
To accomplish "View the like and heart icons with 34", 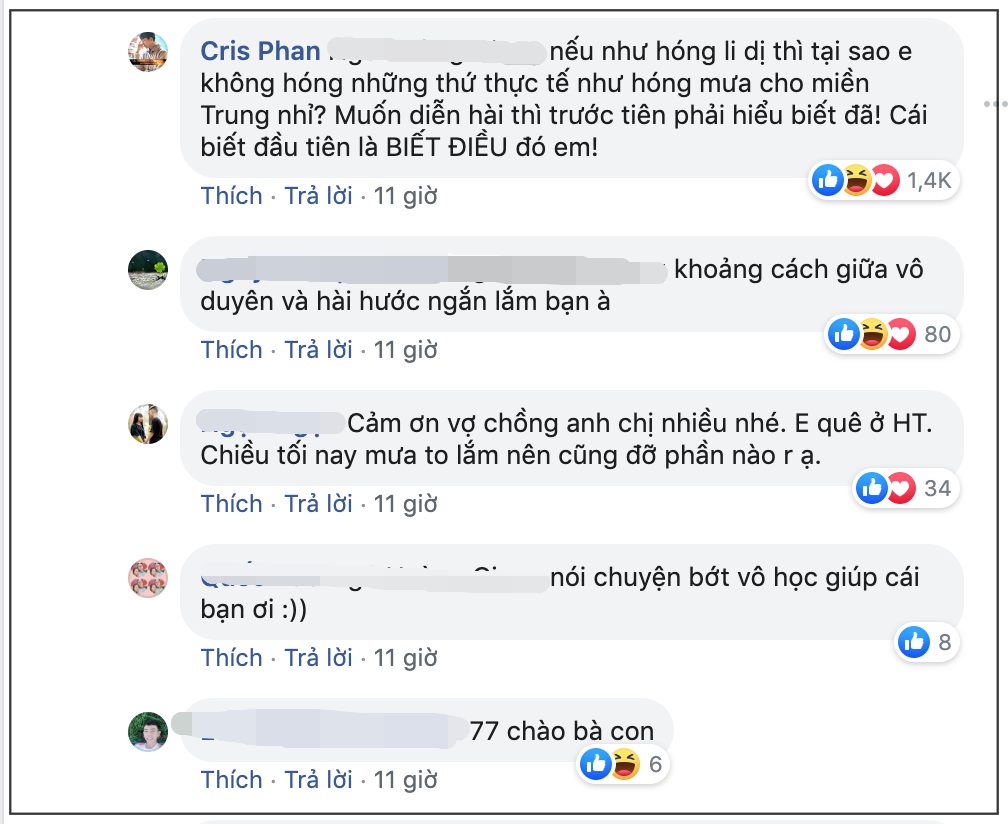I will tap(903, 489).
